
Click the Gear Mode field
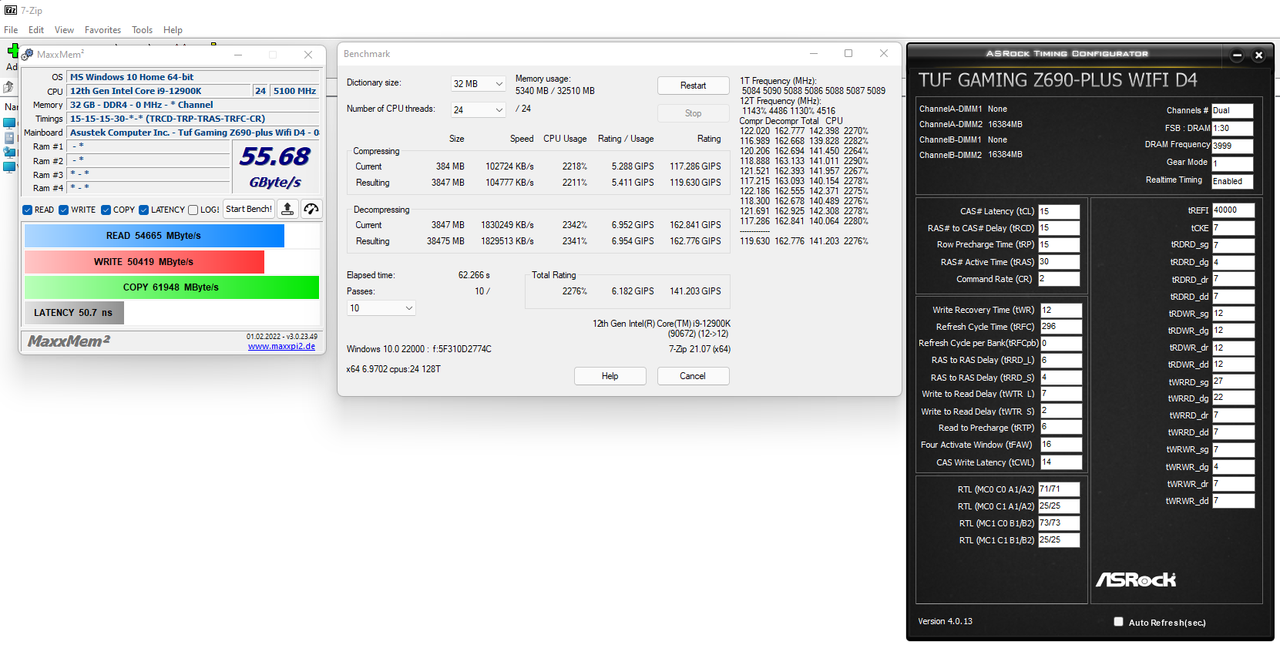point(1232,163)
